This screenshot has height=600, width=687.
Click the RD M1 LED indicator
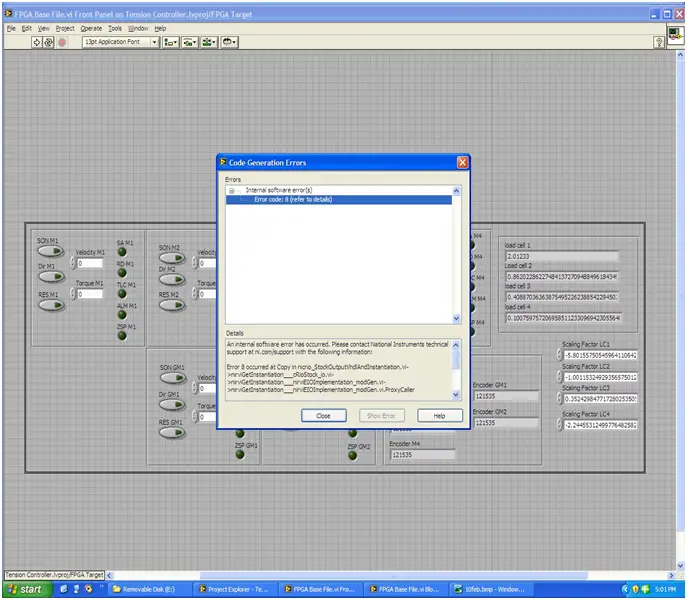click(122, 273)
